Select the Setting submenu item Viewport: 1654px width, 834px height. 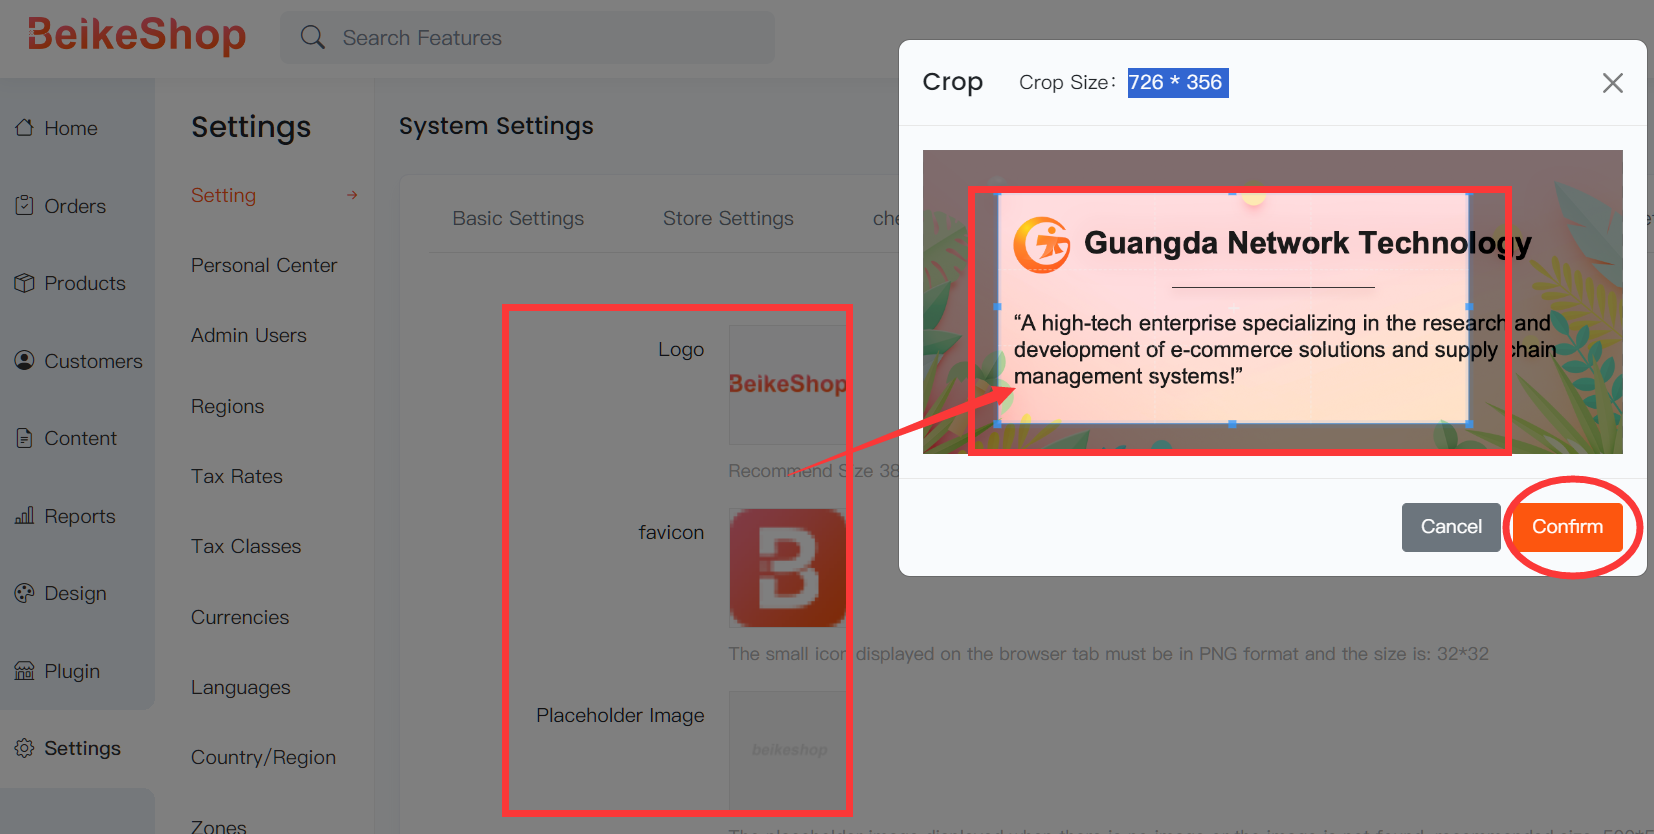click(223, 195)
